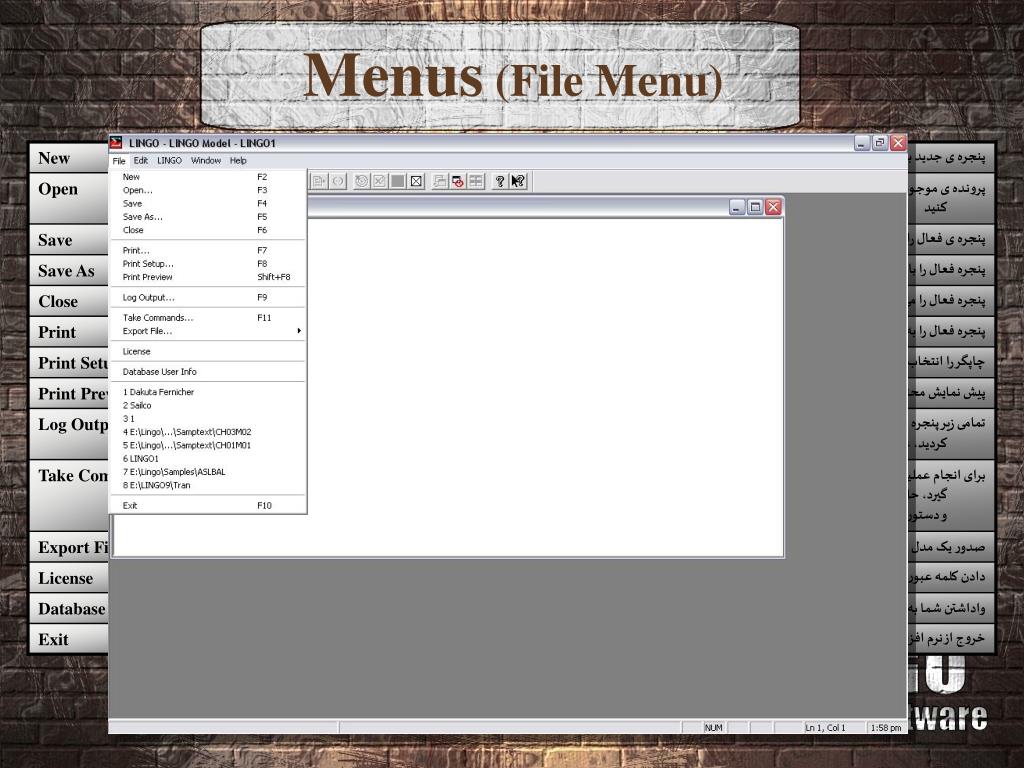The width and height of the screenshot is (1024, 768).
Task: Select Take Commands... menu entry
Action: tap(208, 317)
